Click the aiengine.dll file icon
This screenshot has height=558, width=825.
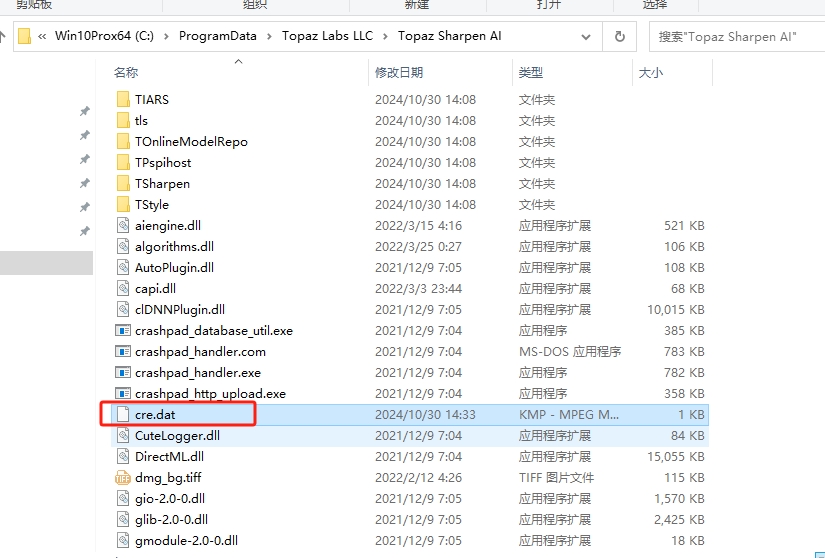click(123, 226)
